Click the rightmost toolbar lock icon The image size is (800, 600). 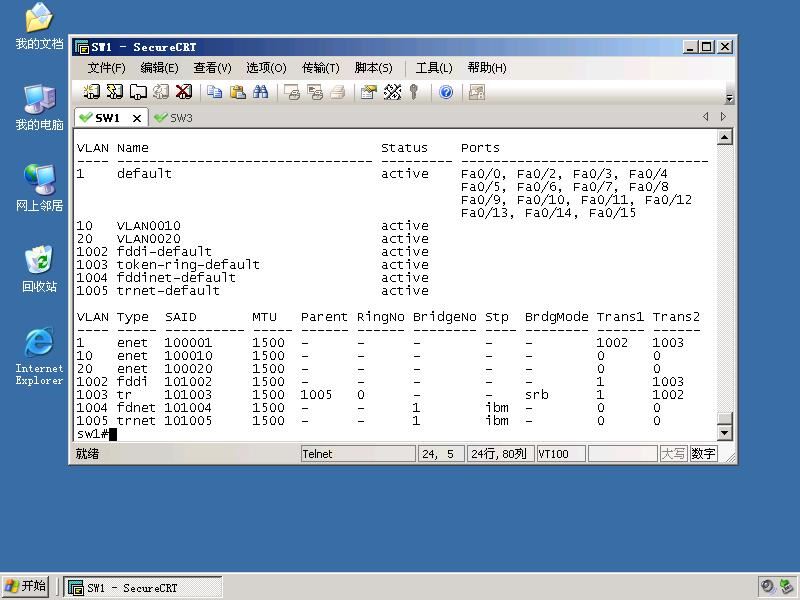click(x=477, y=92)
